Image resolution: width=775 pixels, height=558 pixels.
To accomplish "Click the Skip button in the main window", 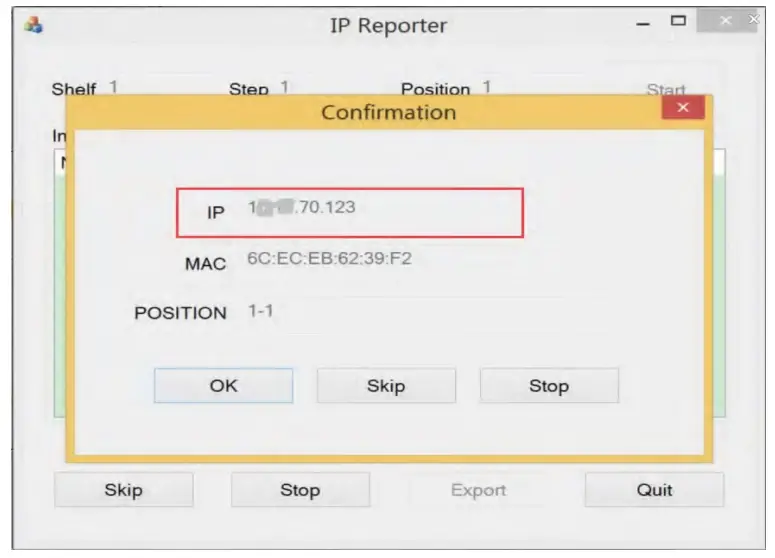I will coord(124,490).
